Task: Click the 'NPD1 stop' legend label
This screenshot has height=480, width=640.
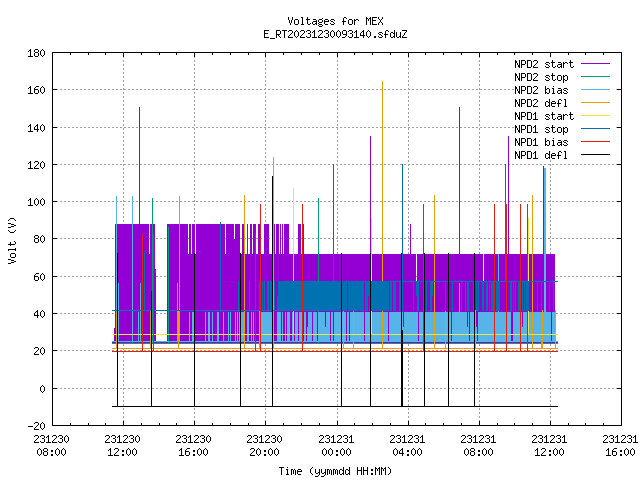Action: coord(541,129)
